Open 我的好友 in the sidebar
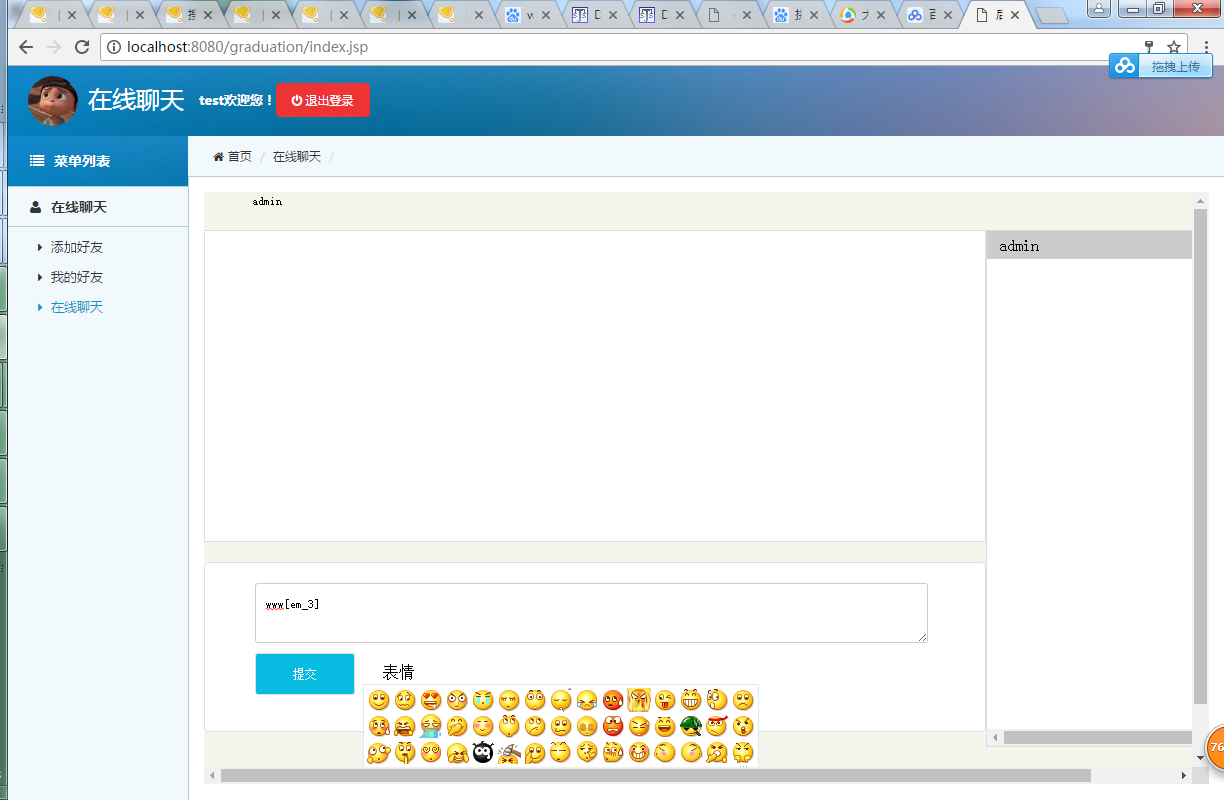 tap(77, 277)
